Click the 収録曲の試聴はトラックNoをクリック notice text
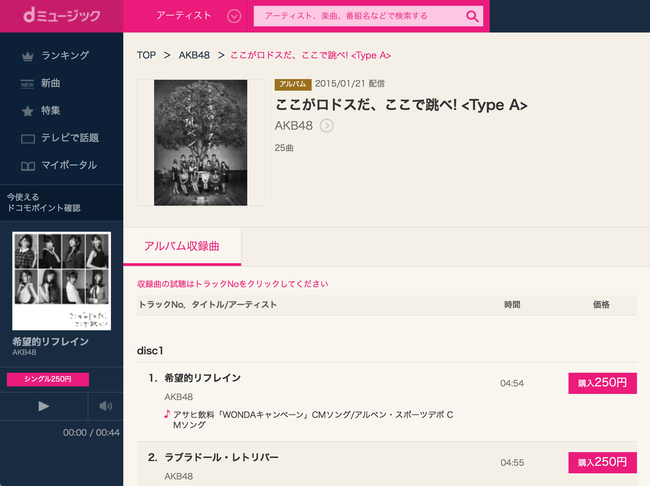650x486 pixels. [233, 284]
